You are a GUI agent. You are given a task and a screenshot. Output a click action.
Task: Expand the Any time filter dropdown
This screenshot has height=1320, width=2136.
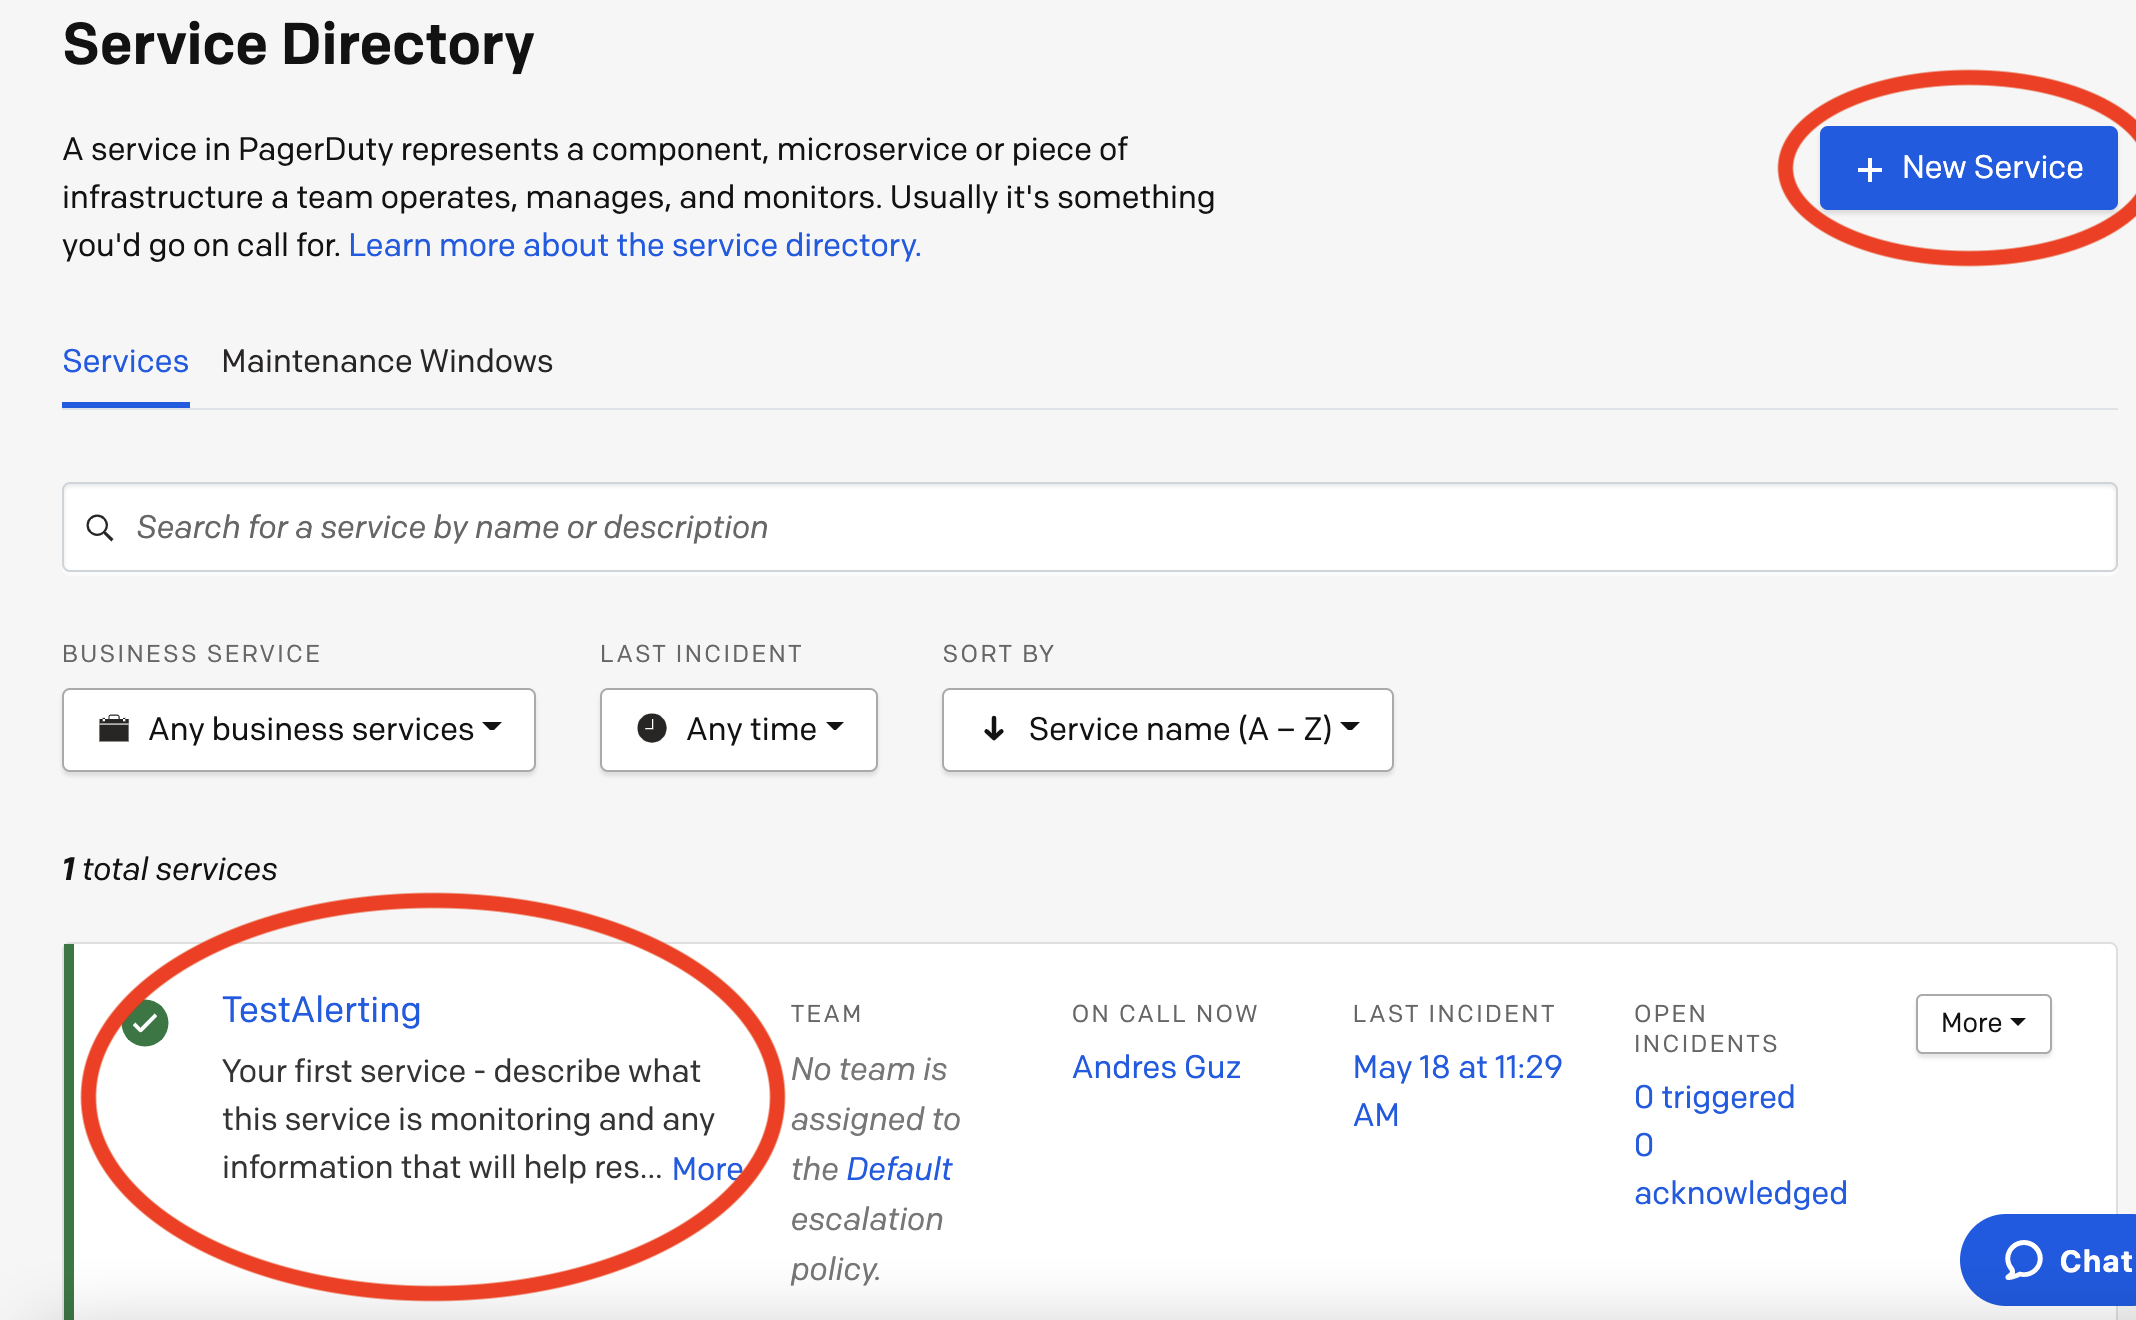click(x=739, y=729)
